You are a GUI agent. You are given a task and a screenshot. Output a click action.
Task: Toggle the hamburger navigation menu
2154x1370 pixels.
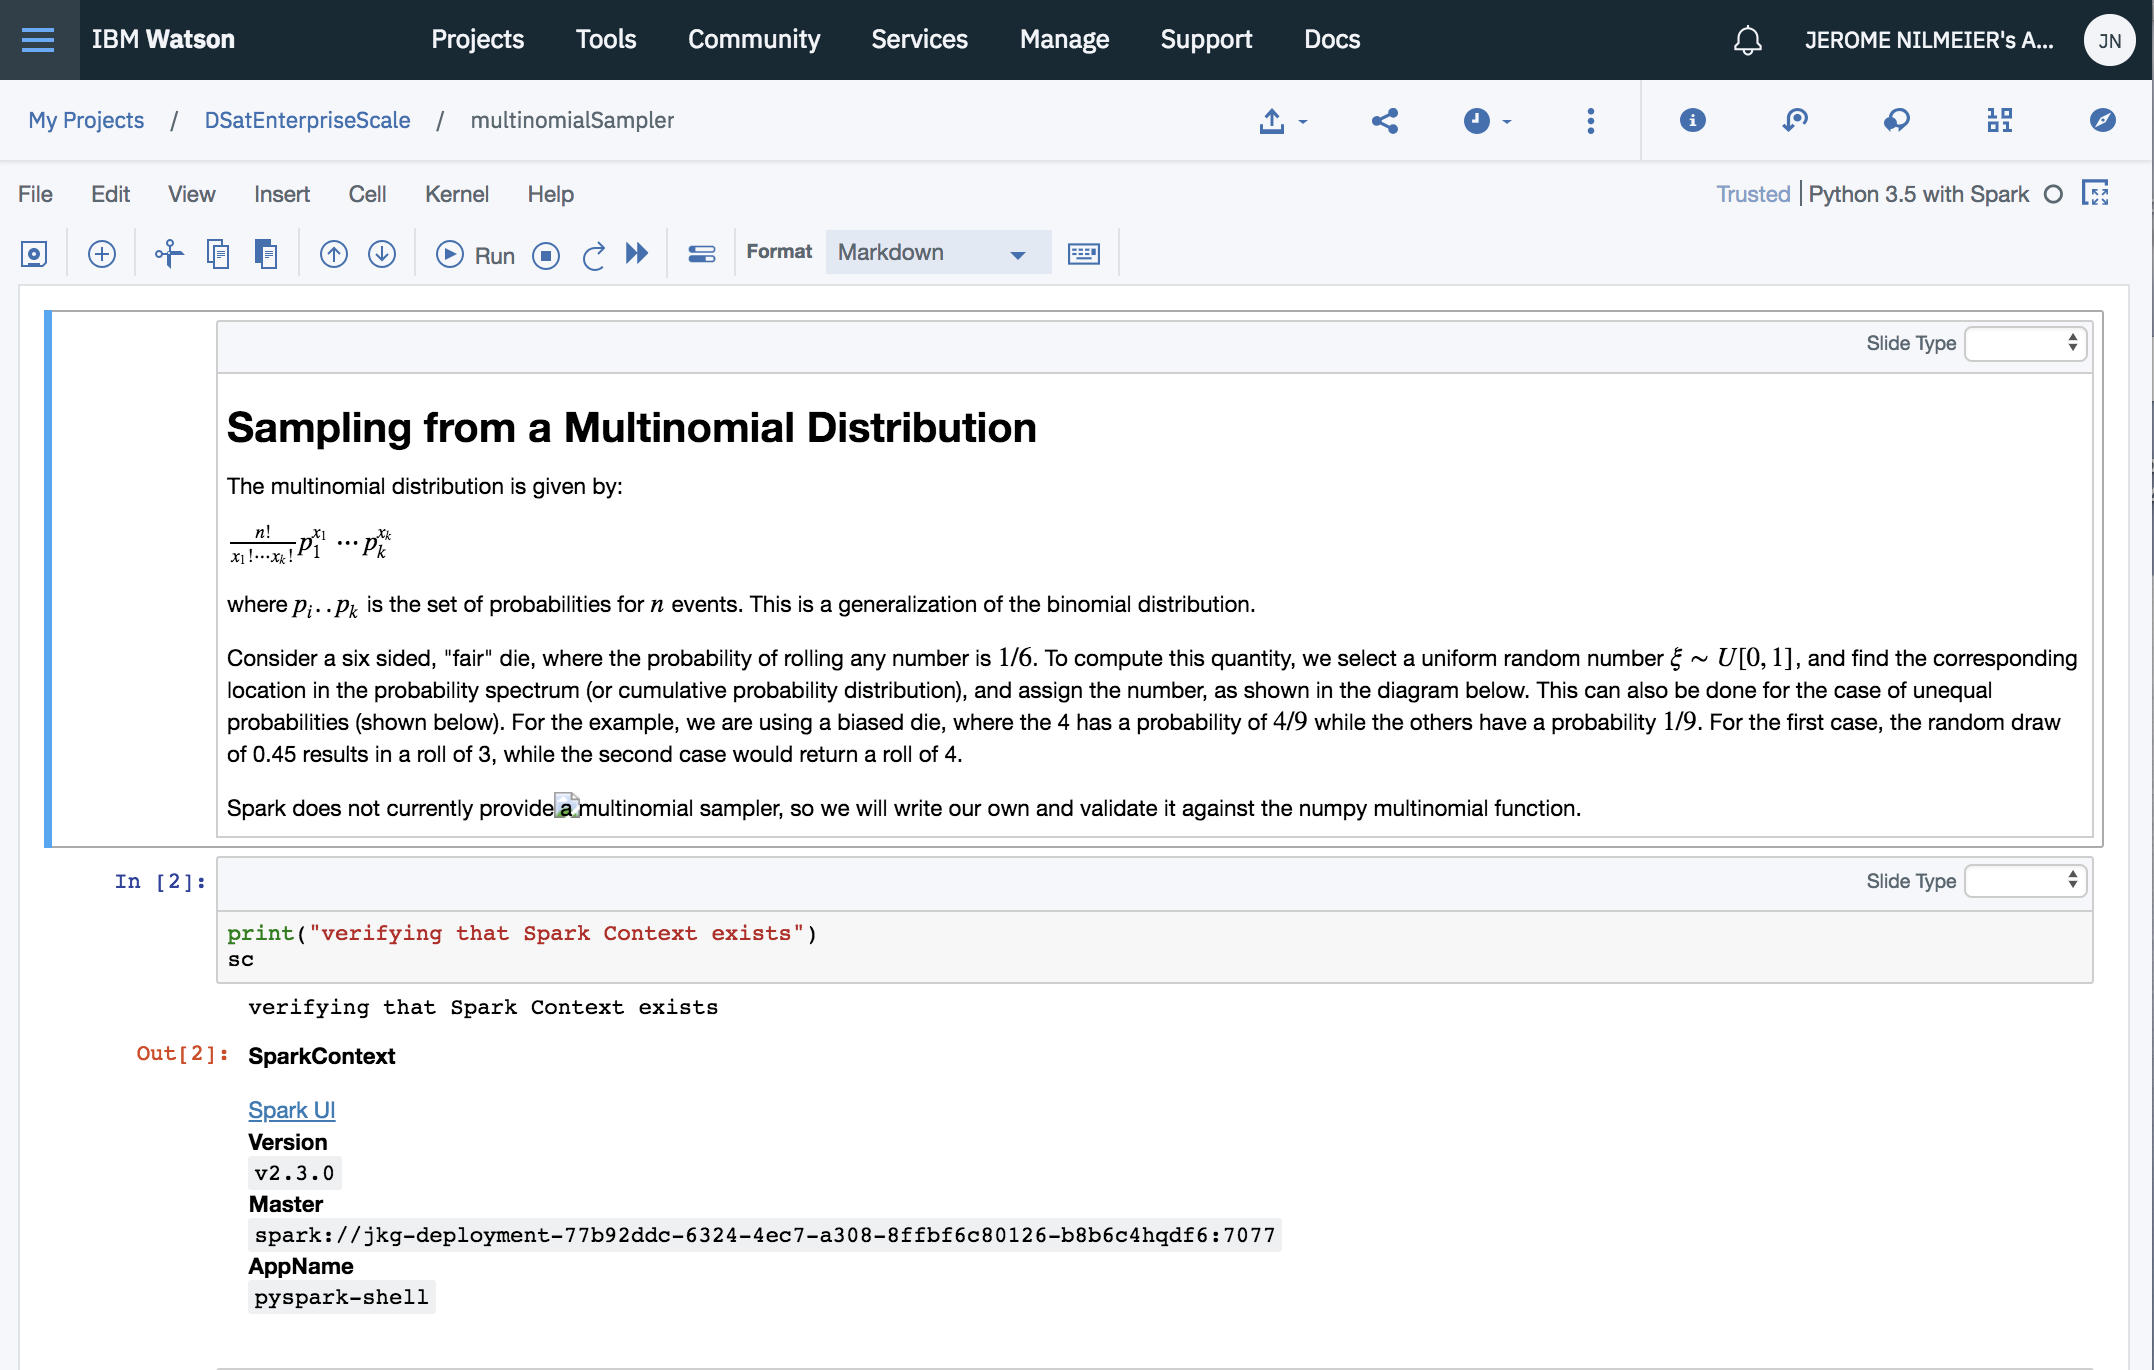pyautogui.click(x=38, y=40)
